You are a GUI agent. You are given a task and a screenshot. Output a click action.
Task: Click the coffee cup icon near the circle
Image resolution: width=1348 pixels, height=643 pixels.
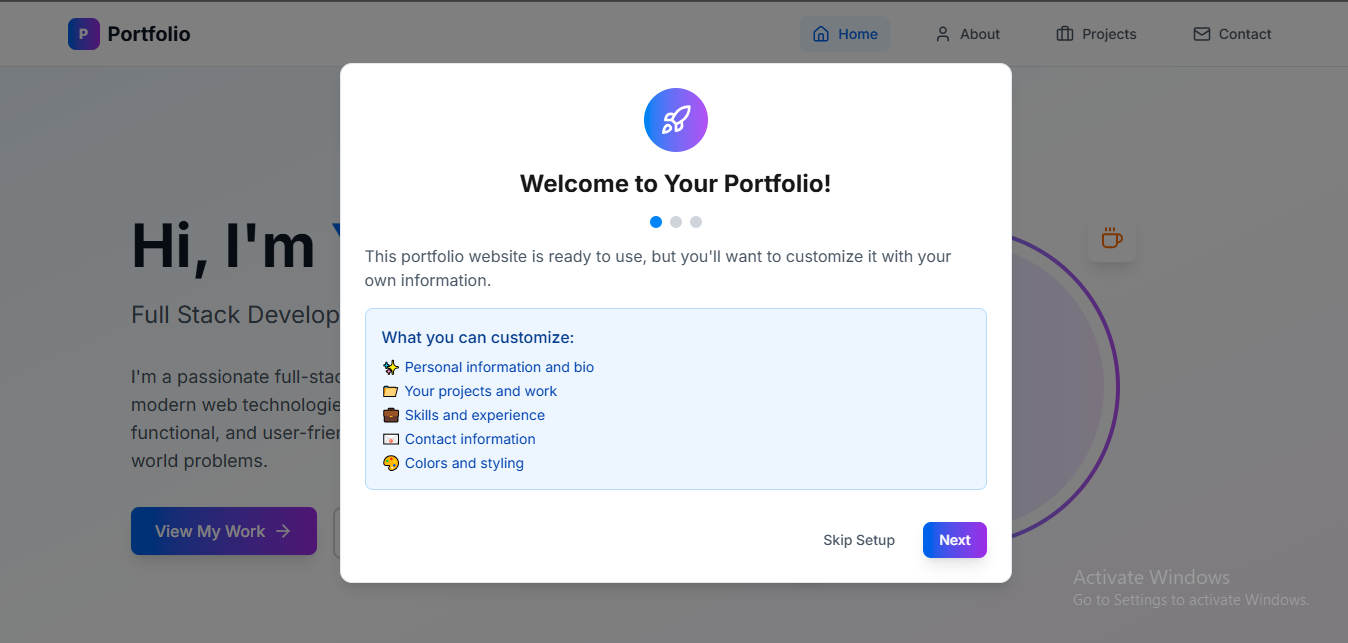coord(1112,239)
